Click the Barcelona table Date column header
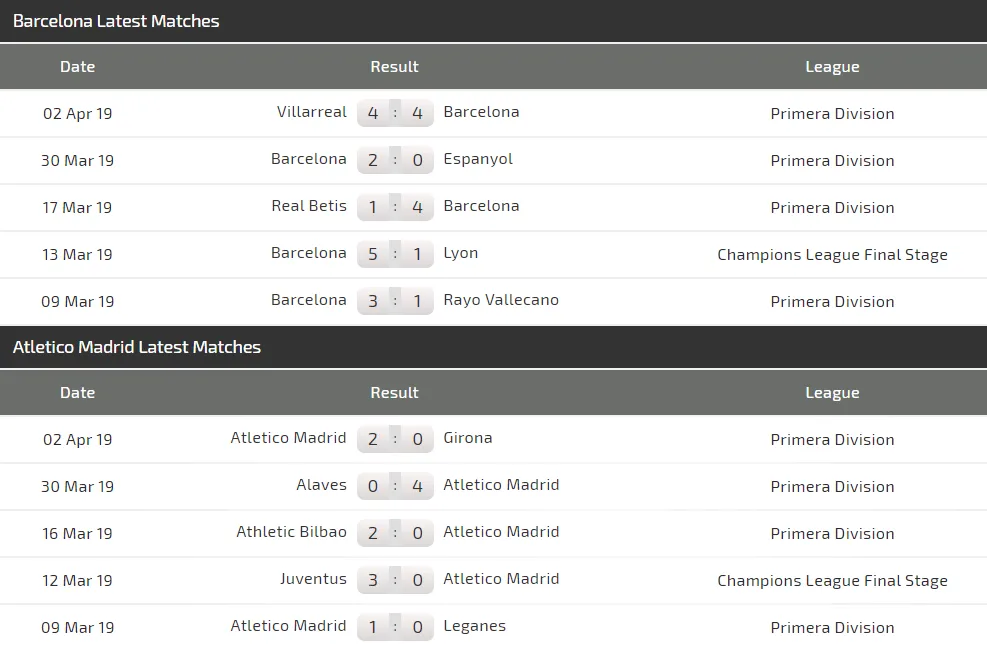987x650 pixels. click(x=77, y=67)
